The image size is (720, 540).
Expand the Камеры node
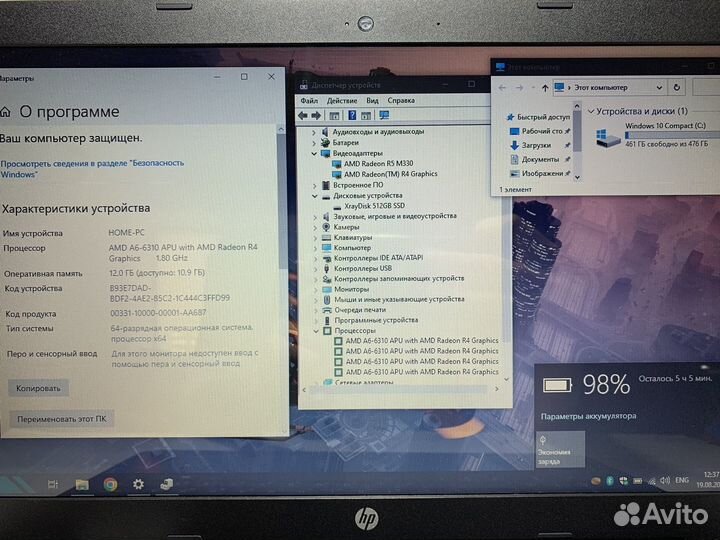pyautogui.click(x=315, y=228)
